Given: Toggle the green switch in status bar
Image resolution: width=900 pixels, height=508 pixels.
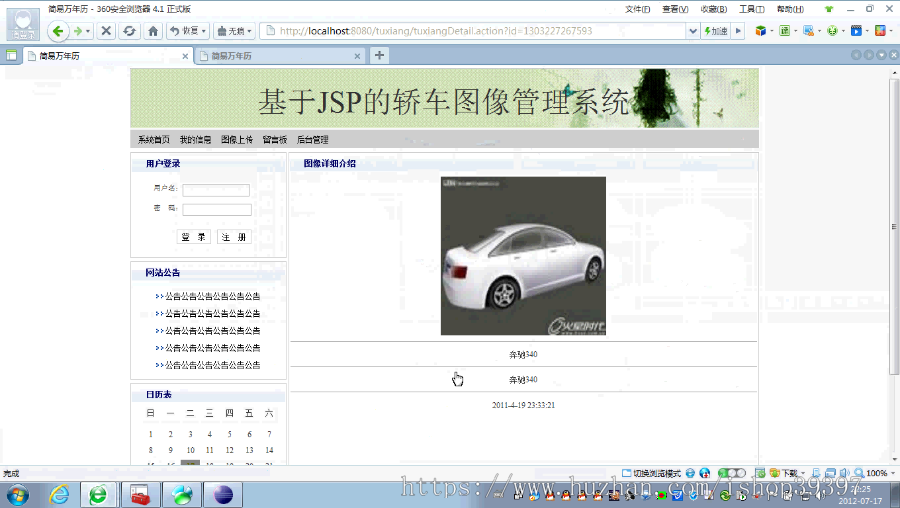Looking at the screenshot, I should click(732, 473).
